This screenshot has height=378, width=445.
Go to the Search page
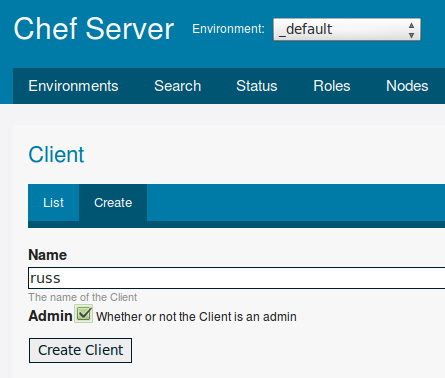point(178,86)
